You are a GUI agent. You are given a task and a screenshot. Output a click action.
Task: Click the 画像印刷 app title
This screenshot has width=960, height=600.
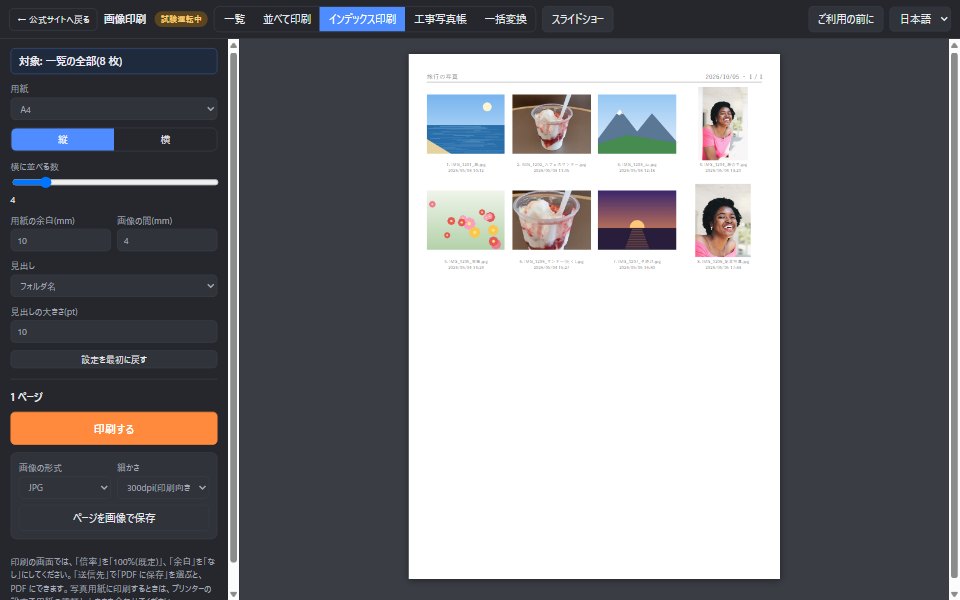pos(125,19)
